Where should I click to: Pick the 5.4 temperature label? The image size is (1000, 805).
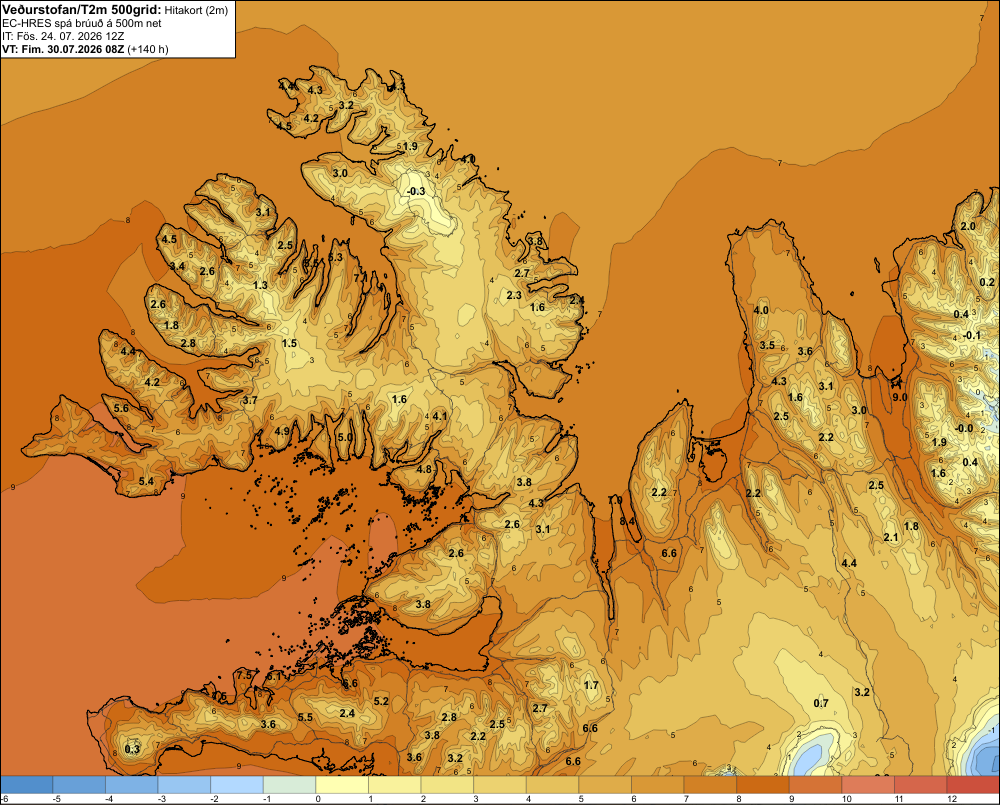click(x=146, y=481)
